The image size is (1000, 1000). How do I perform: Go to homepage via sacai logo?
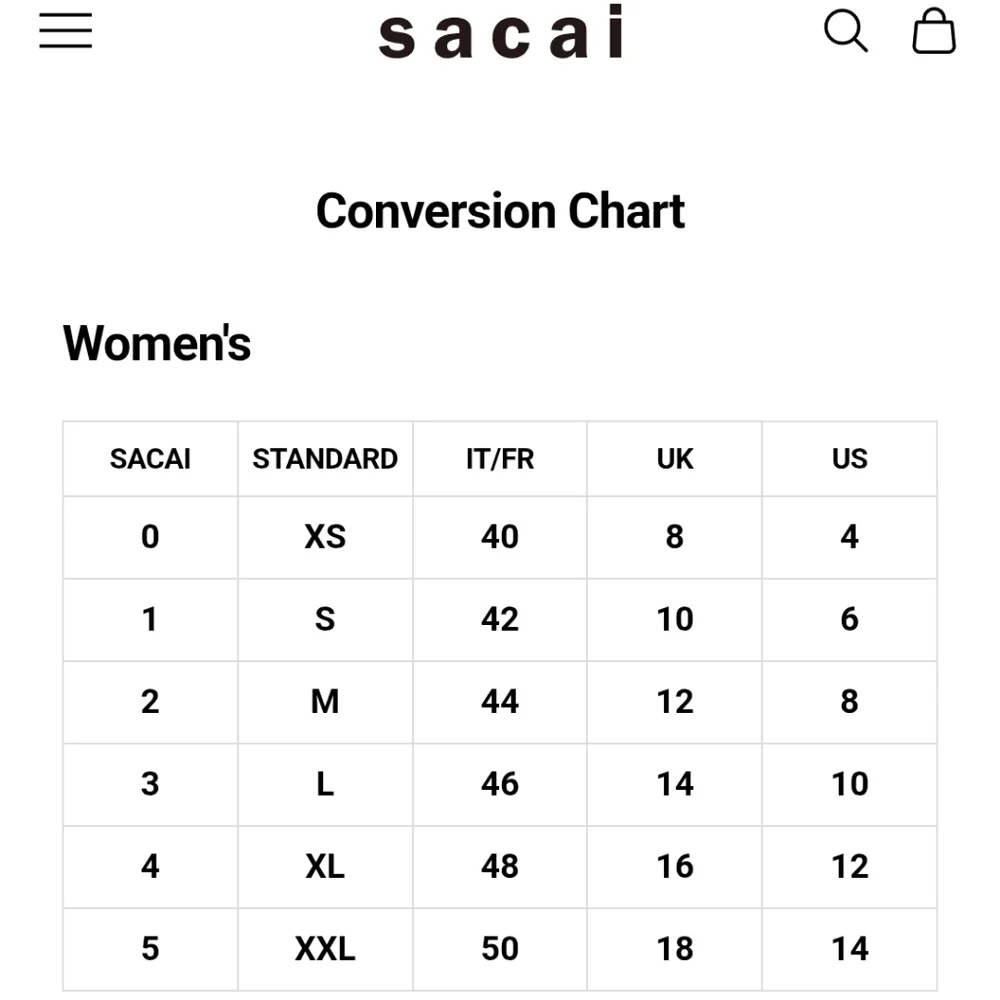(x=501, y=31)
